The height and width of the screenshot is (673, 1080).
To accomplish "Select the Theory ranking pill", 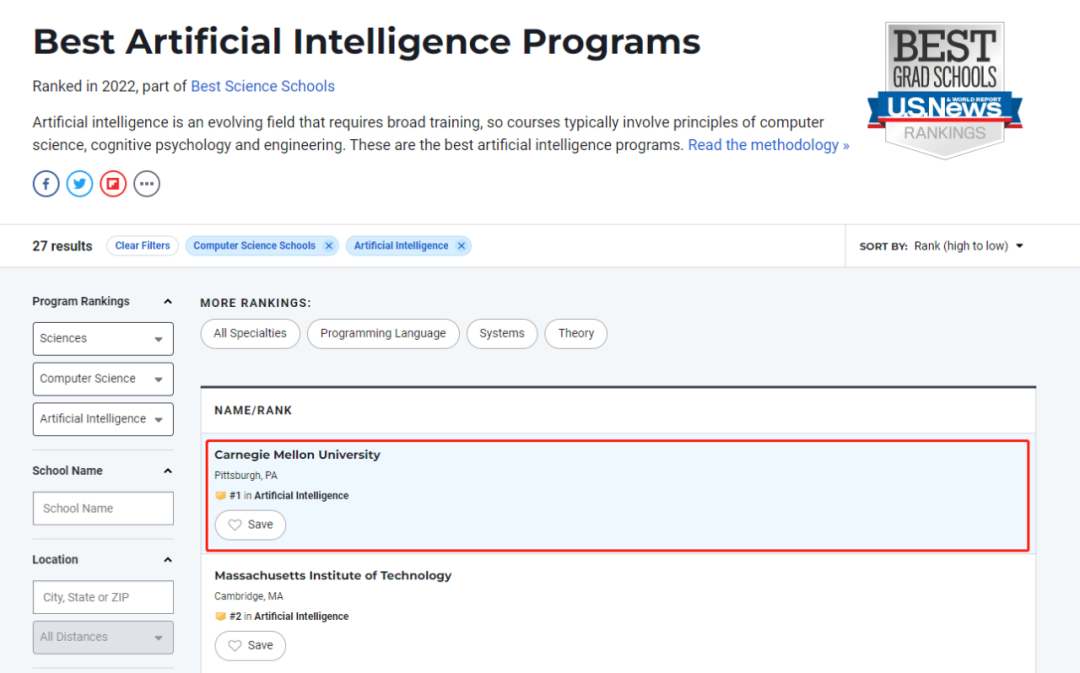I will click(x=576, y=333).
